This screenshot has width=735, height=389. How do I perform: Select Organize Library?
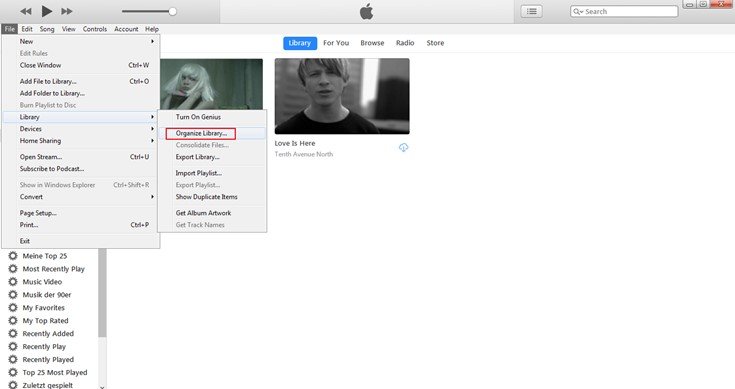(x=212, y=134)
